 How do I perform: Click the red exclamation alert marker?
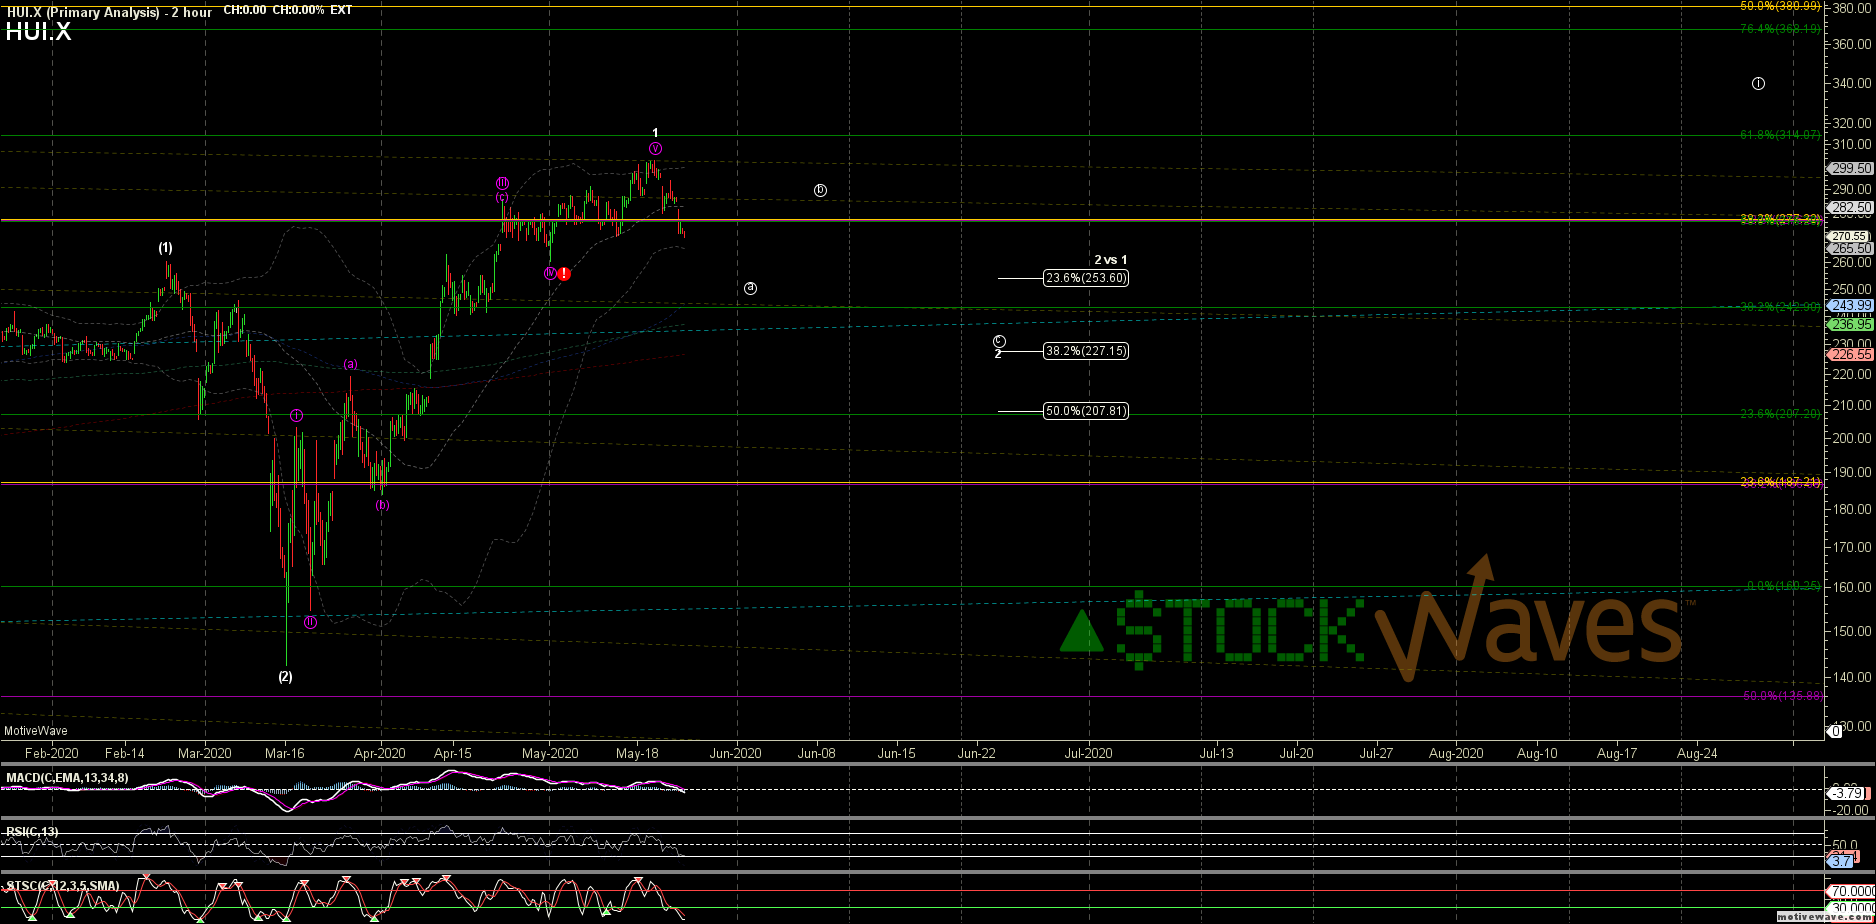click(564, 274)
